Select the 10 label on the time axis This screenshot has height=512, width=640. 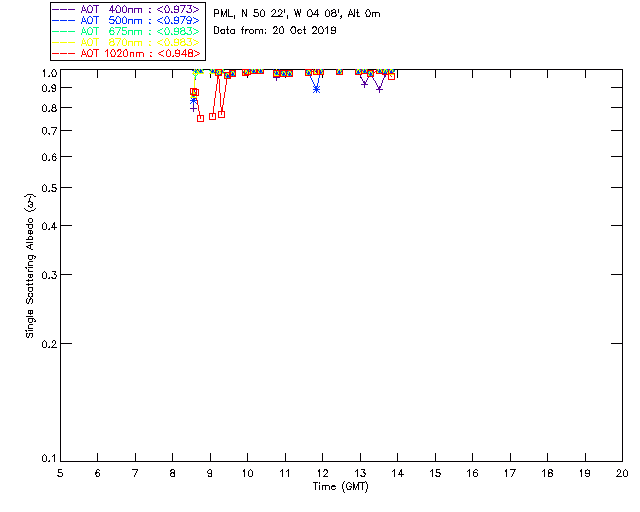pyautogui.click(x=248, y=473)
